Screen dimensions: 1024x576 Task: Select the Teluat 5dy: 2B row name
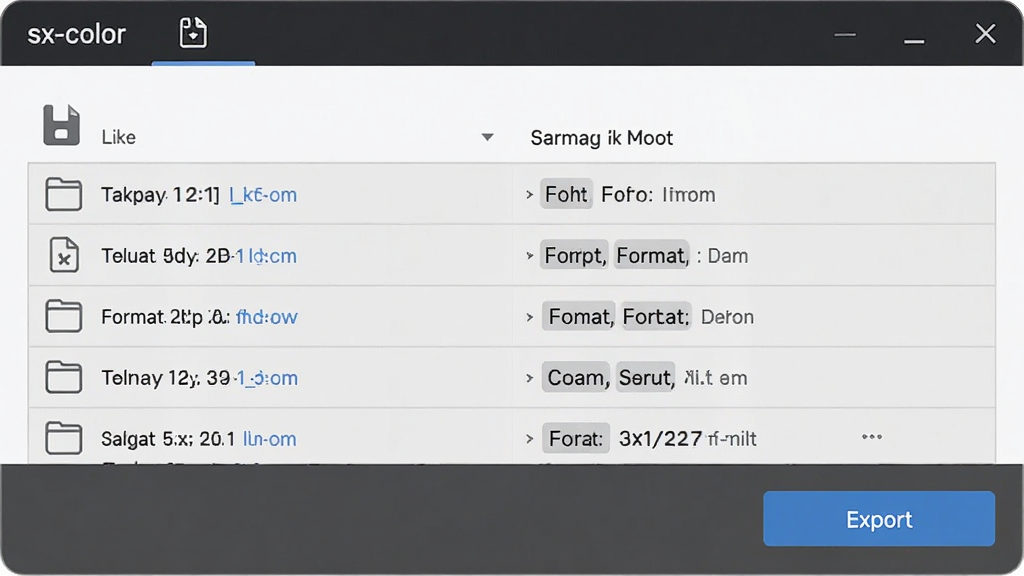pos(167,256)
